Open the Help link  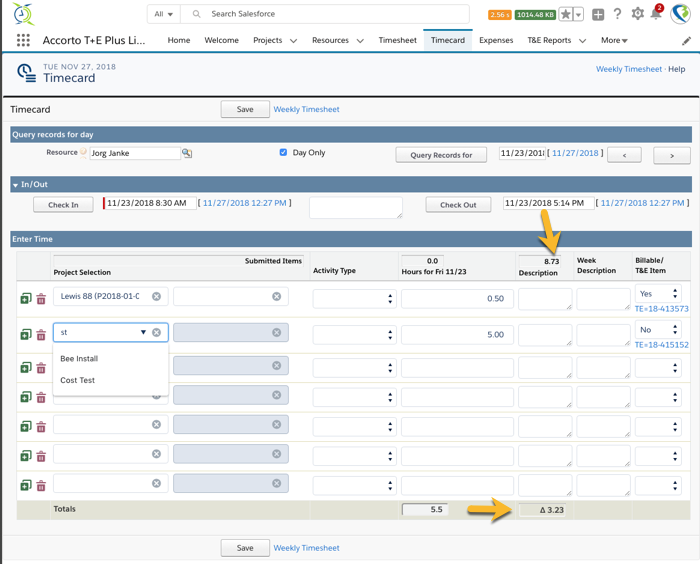pos(676,69)
